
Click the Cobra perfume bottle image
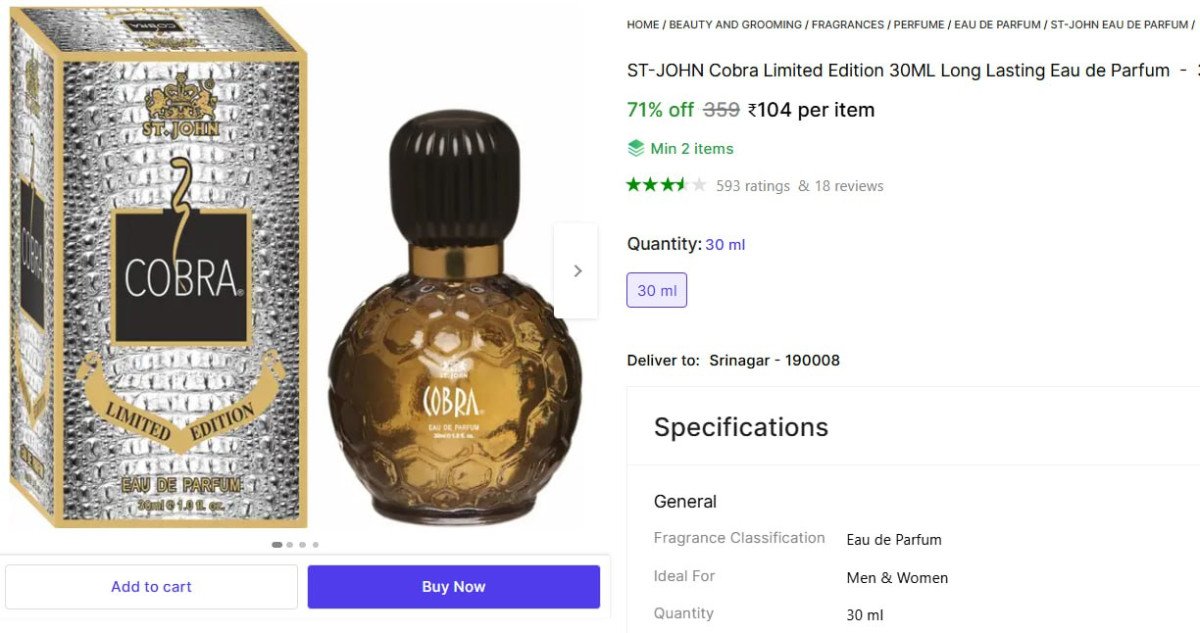(455, 330)
